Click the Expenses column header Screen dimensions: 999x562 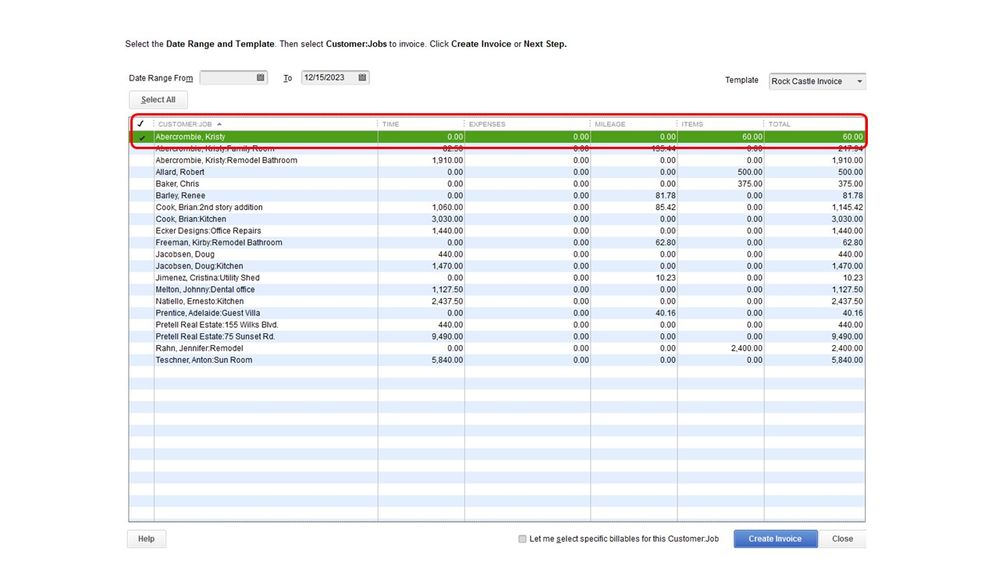pos(487,124)
